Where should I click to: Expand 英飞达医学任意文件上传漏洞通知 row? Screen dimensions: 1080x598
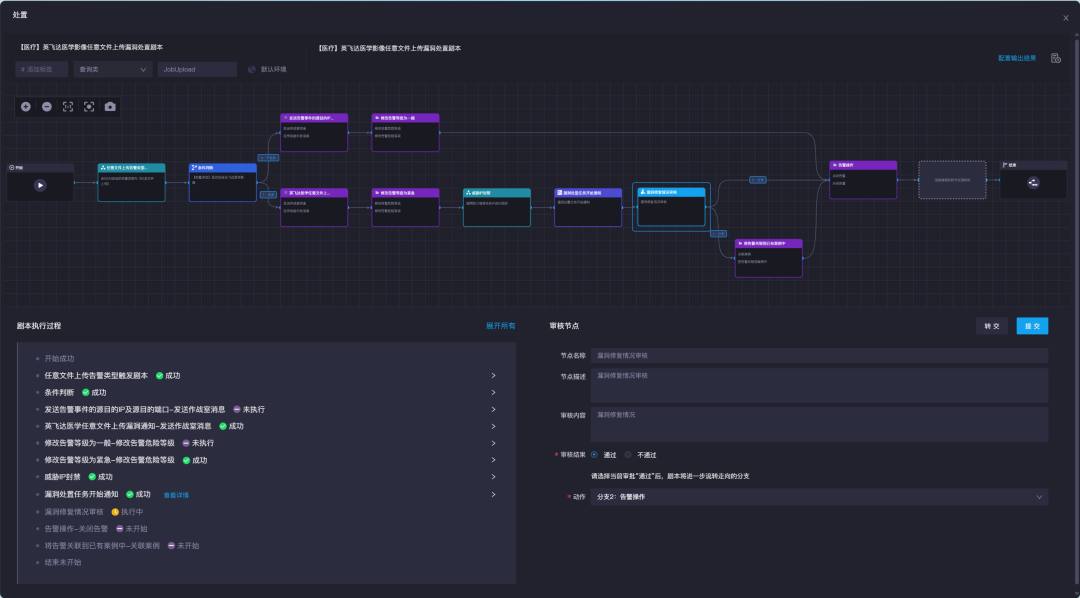point(493,426)
